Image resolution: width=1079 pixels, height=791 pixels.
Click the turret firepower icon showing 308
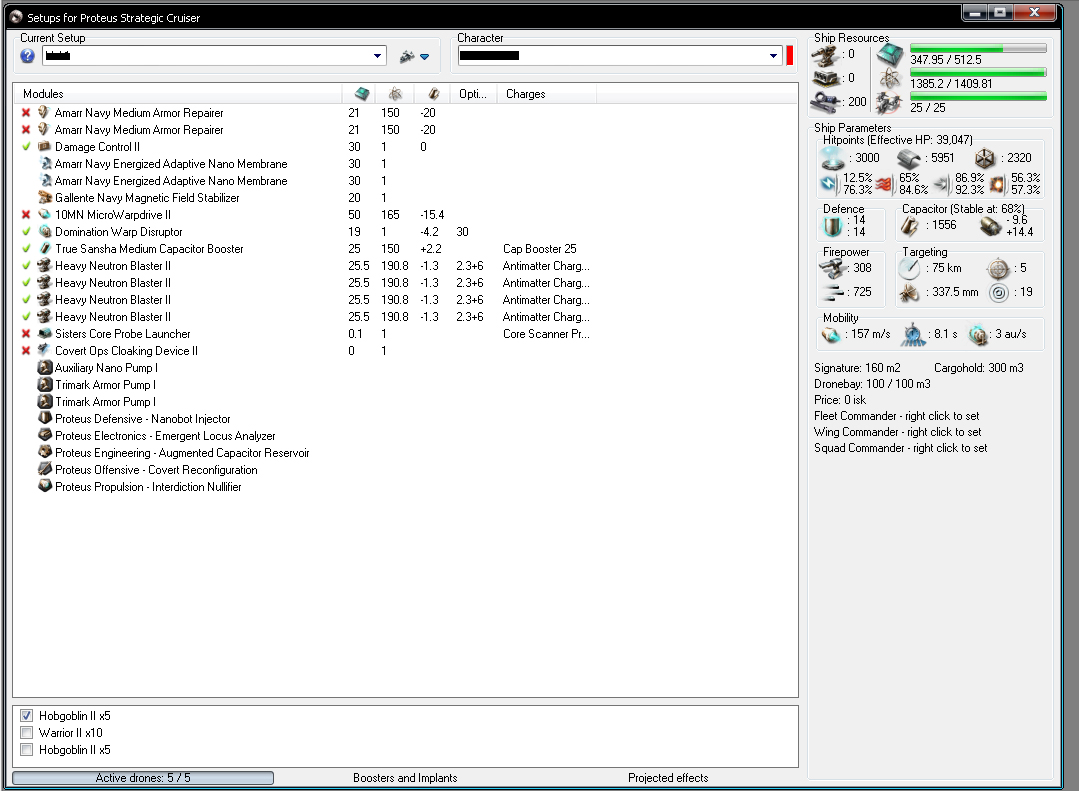coord(833,268)
